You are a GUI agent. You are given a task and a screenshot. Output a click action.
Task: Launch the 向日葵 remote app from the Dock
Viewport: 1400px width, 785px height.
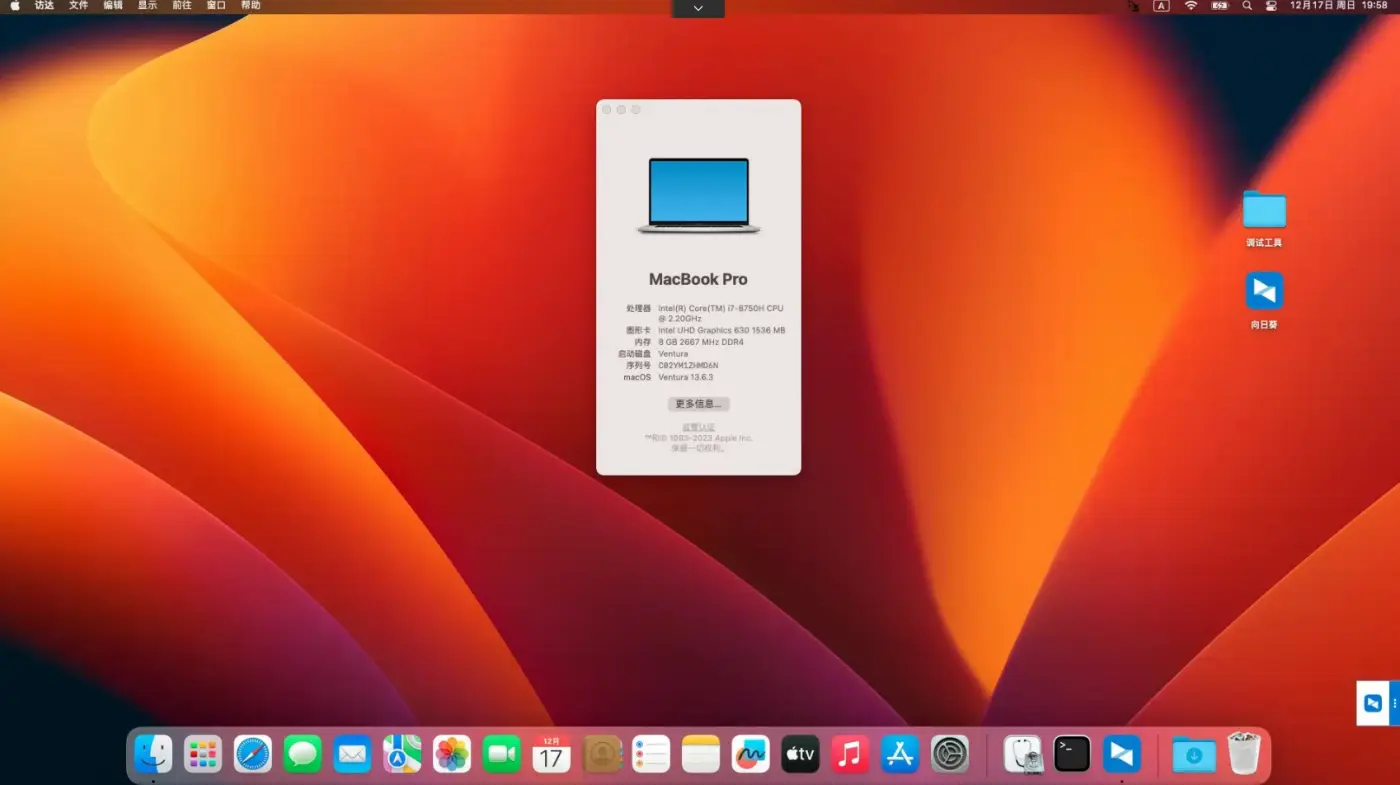pos(1121,754)
